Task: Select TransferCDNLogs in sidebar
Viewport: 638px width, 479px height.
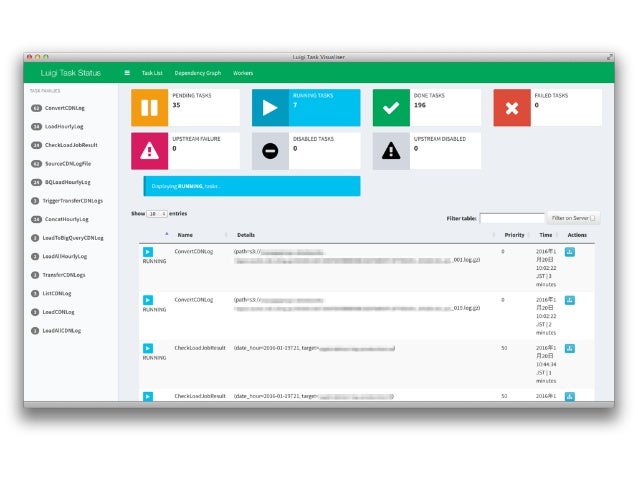Action: (64, 275)
